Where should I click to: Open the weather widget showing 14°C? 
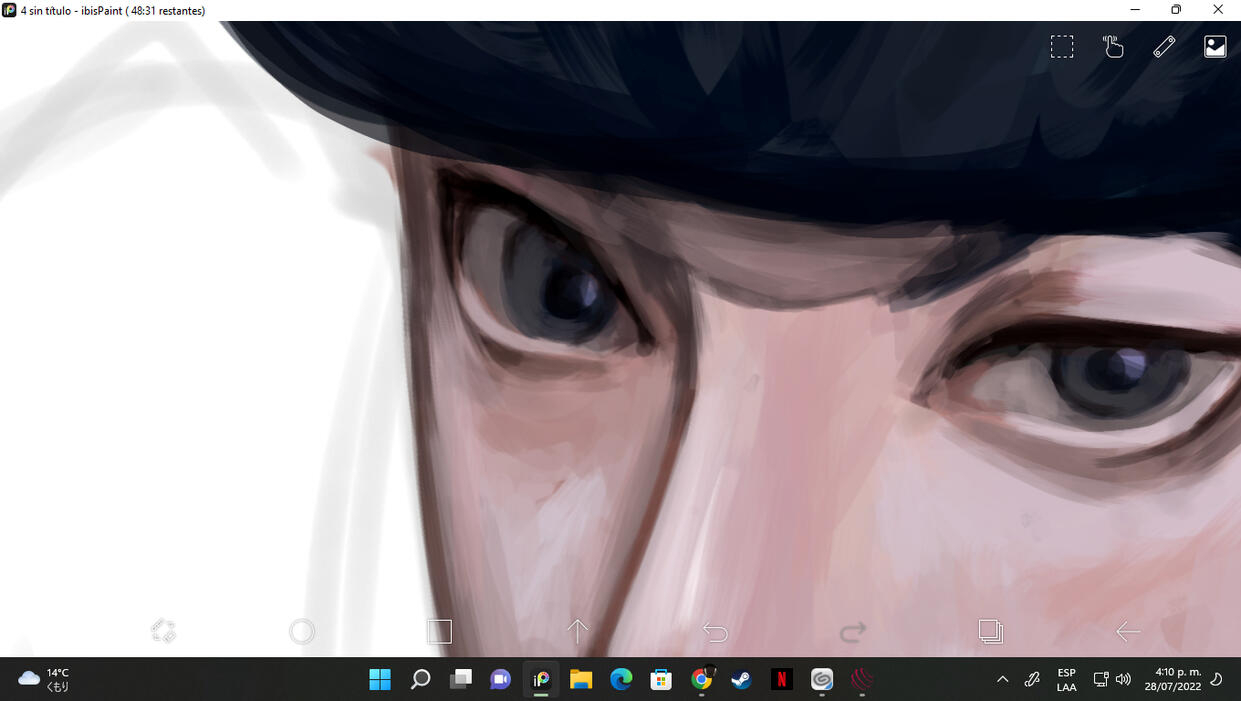(44, 680)
